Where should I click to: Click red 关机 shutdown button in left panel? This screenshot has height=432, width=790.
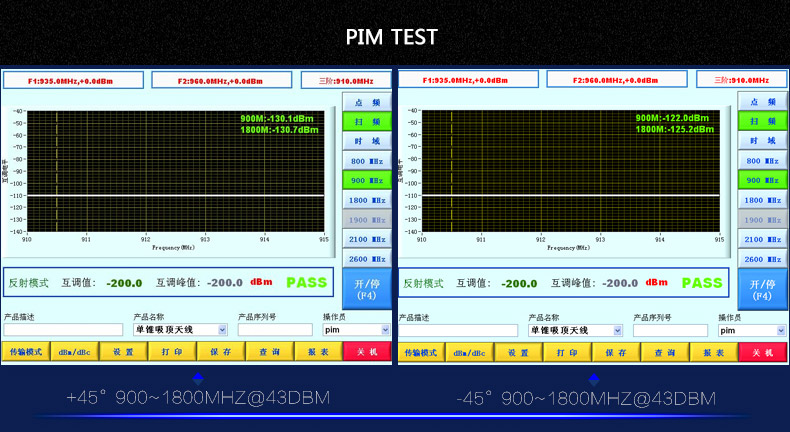[x=367, y=352]
